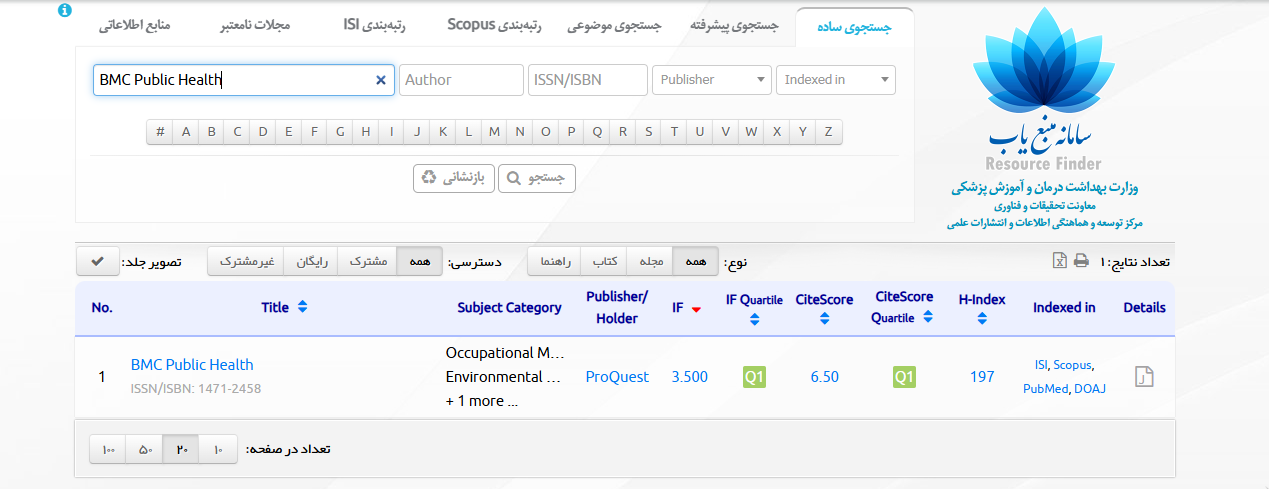Open the مجلات نامعتبر tab

(255, 27)
